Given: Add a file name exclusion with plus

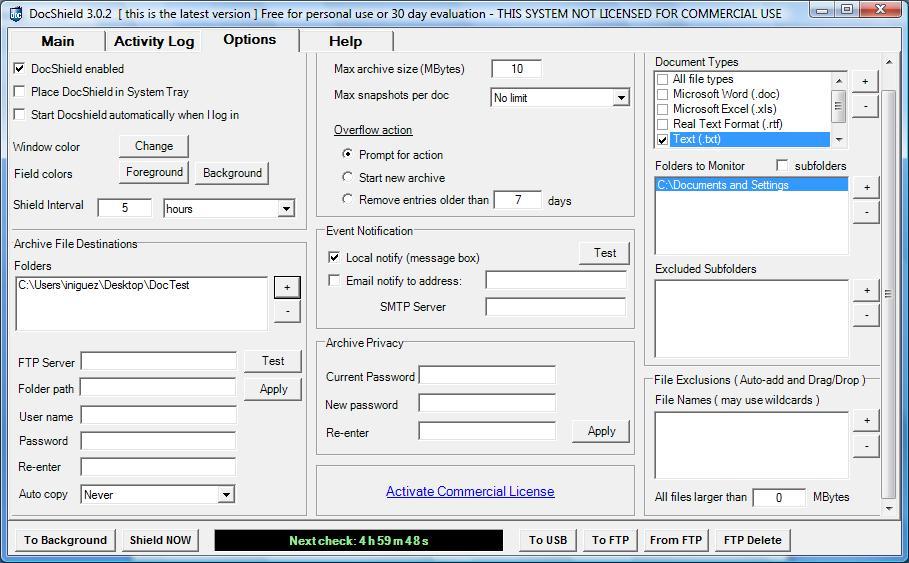Looking at the screenshot, I should point(867,420).
